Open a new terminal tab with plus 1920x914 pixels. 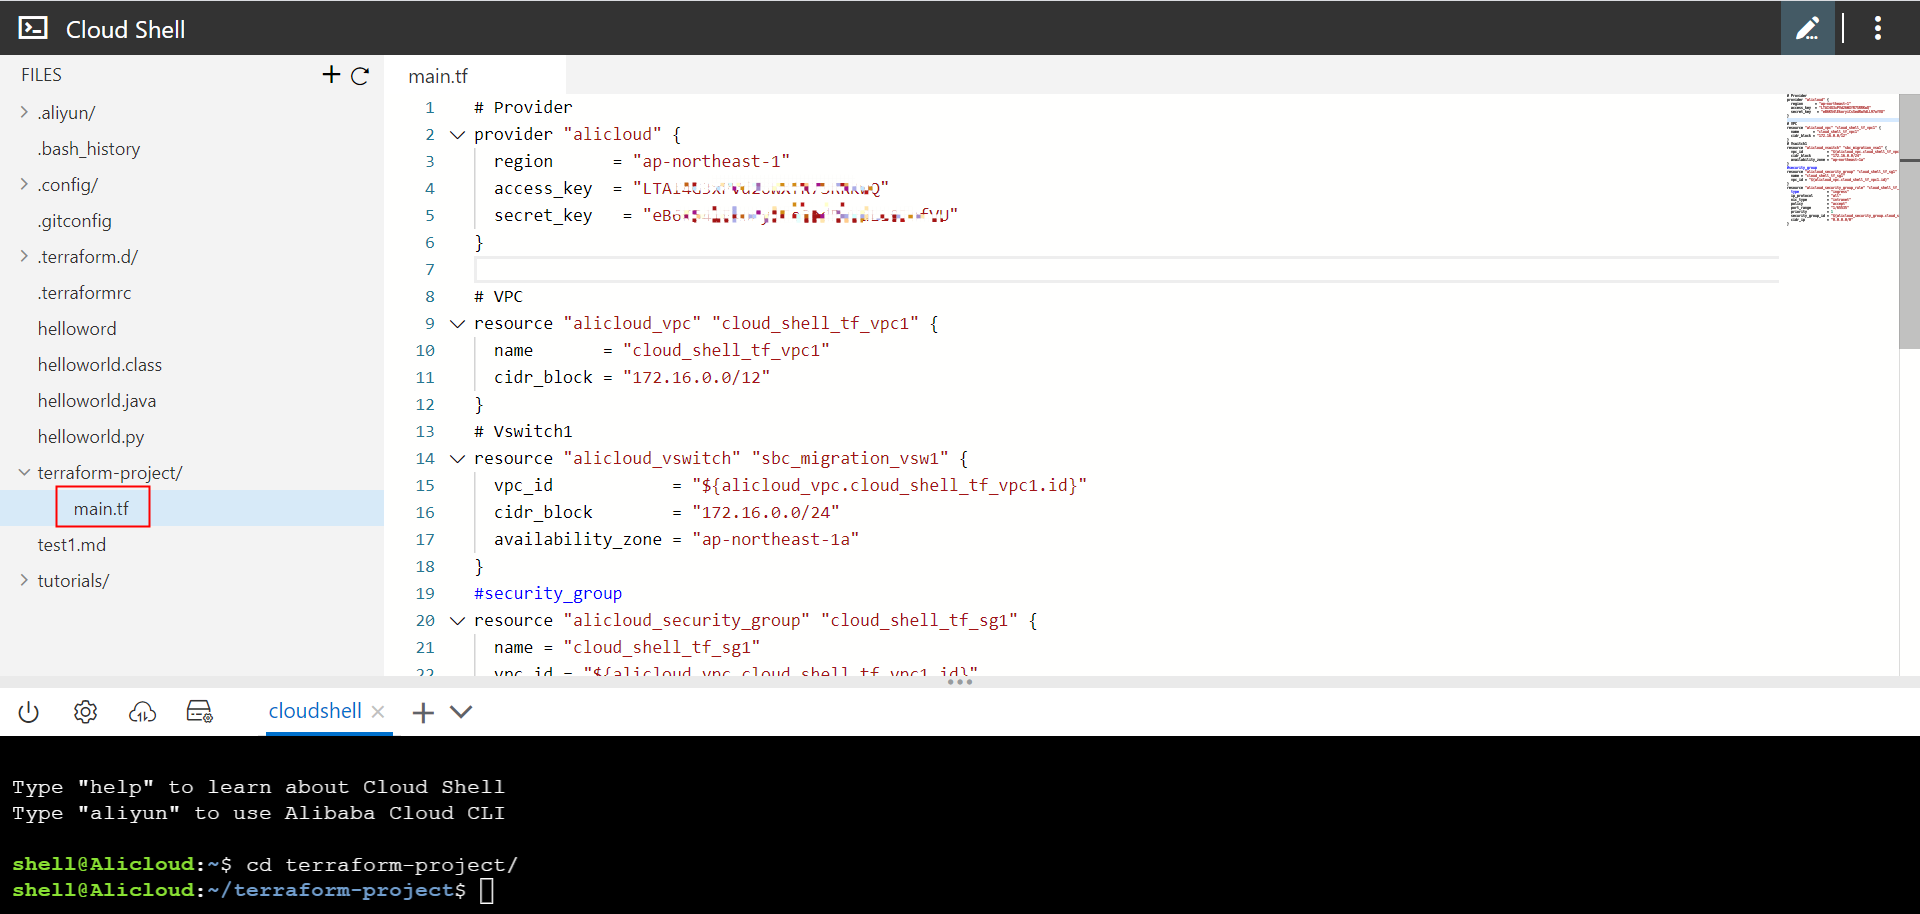tap(423, 712)
